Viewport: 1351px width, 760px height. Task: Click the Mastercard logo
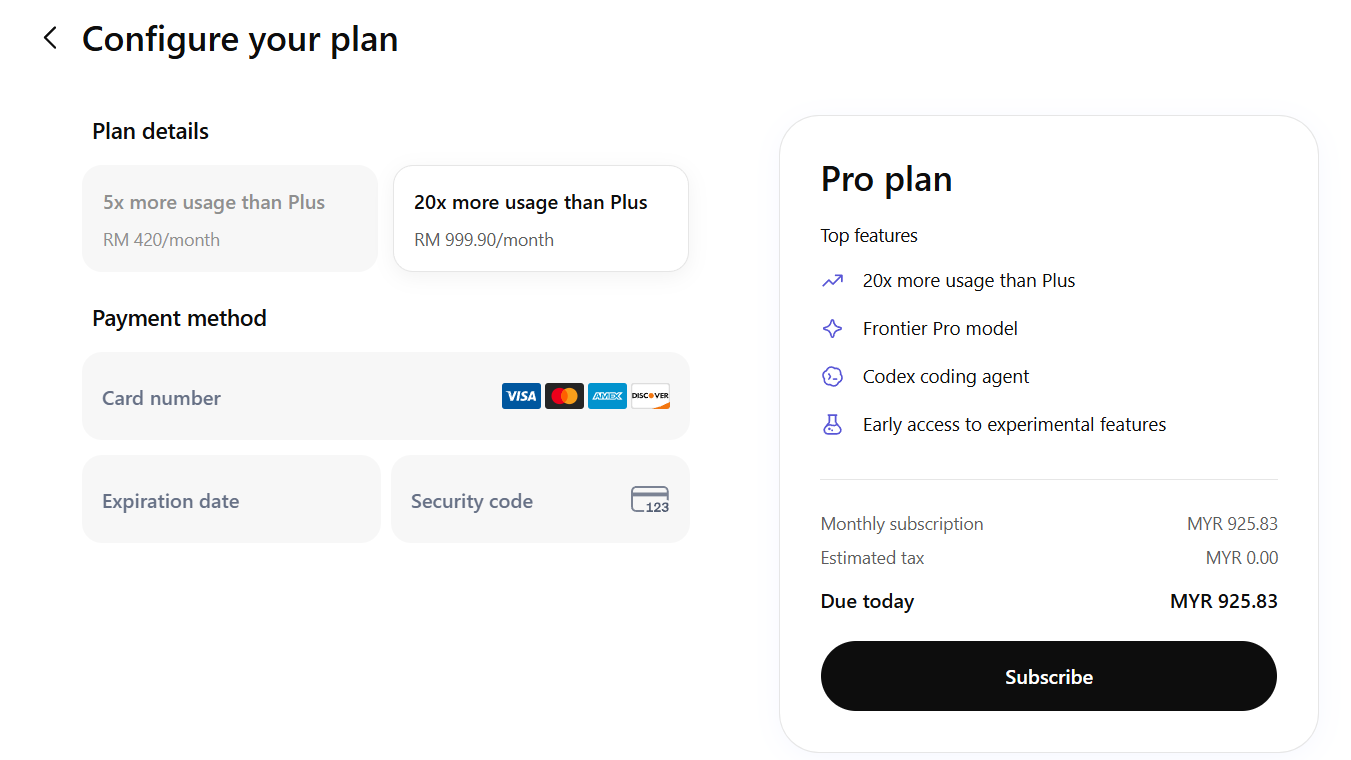click(564, 396)
